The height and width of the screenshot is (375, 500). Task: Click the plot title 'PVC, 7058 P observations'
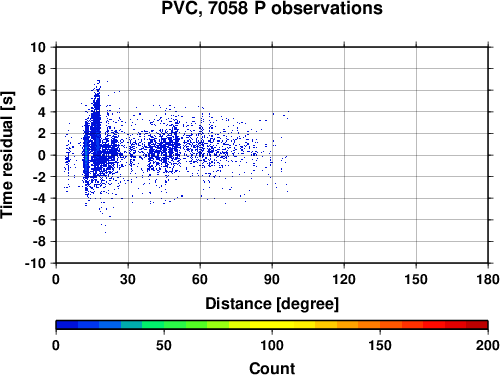click(272, 8)
